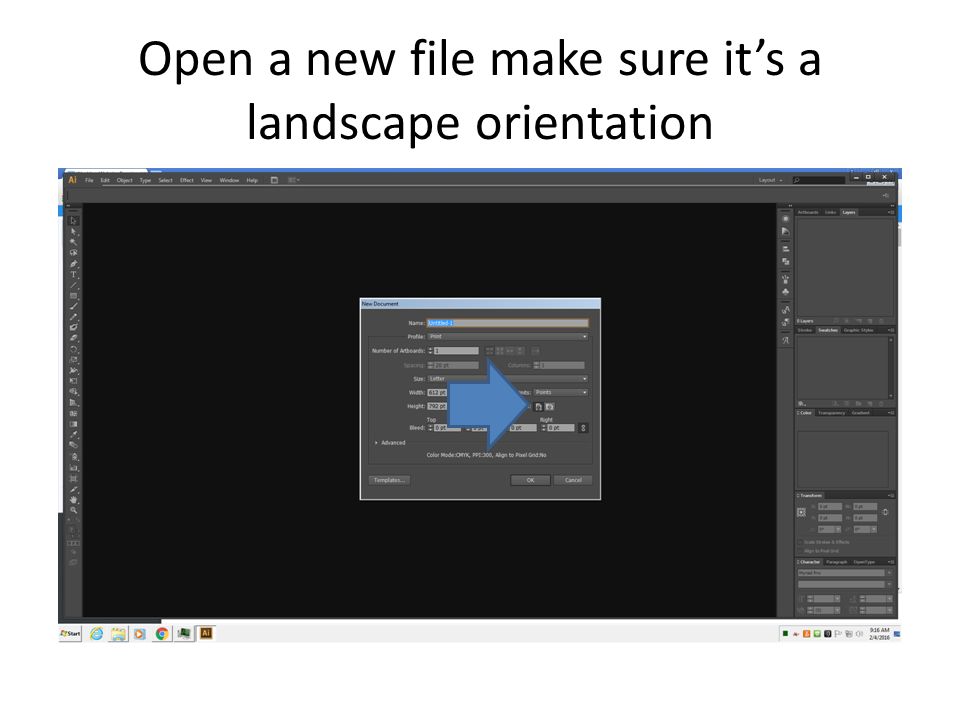The height and width of the screenshot is (720, 960).
Task: Click the Number of Artboards field
Action: pos(457,351)
